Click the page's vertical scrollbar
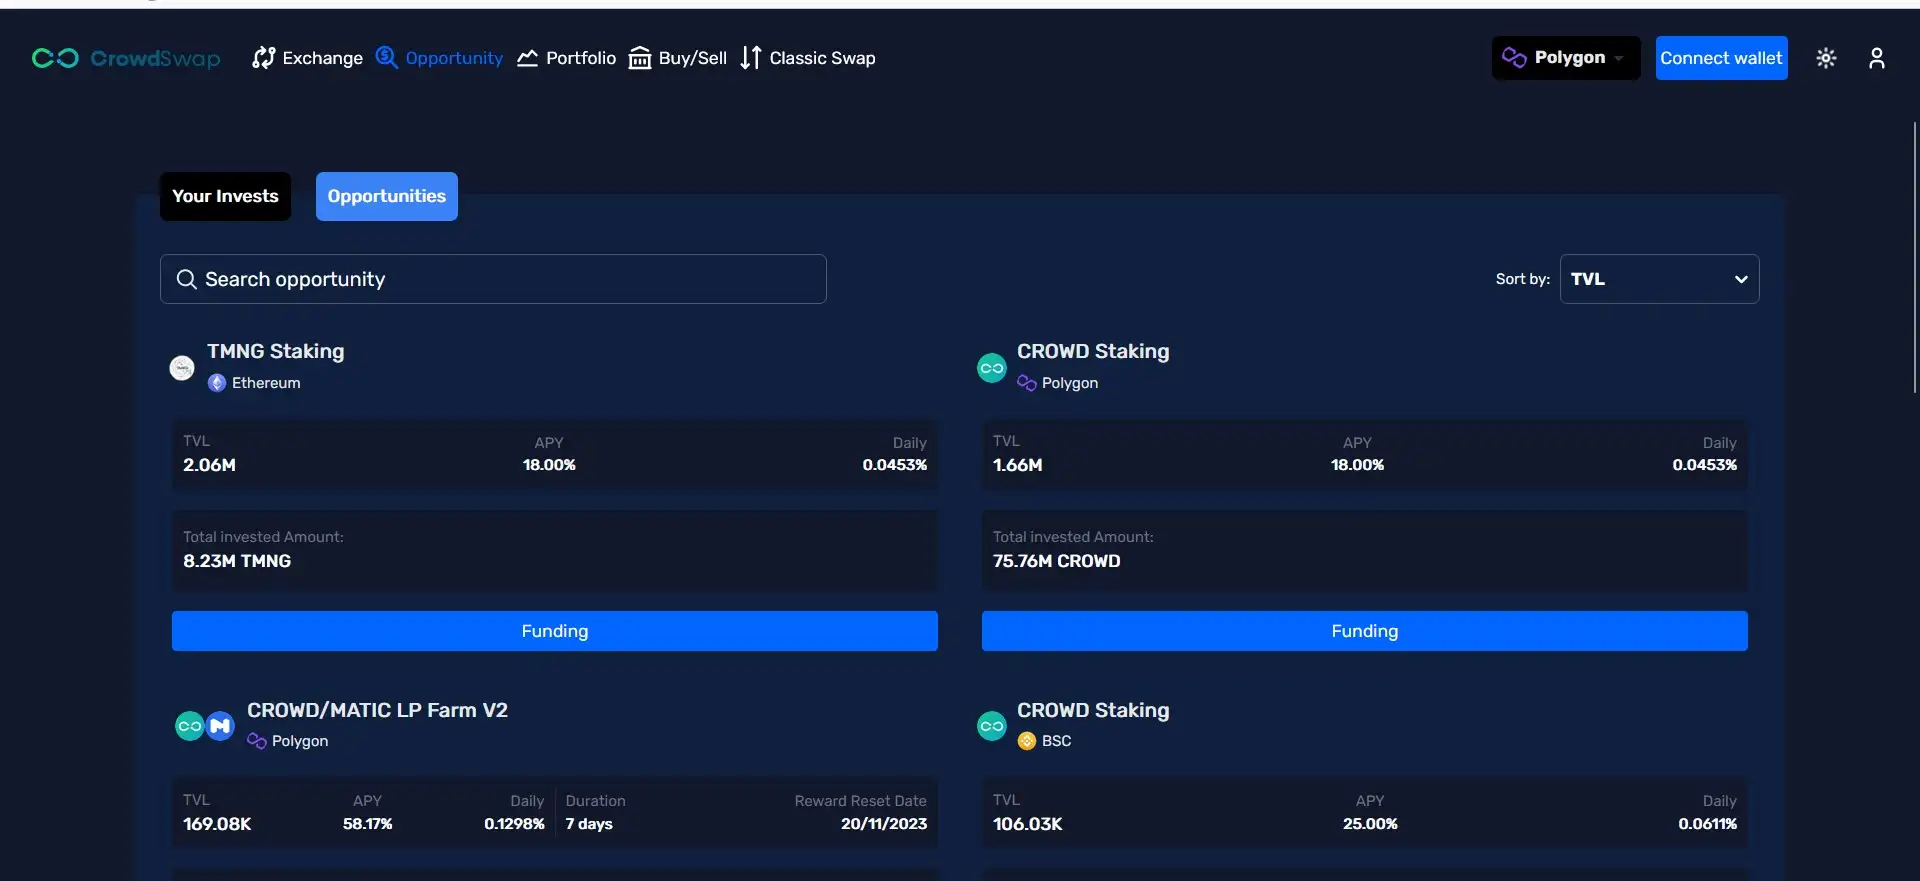 click(1914, 258)
